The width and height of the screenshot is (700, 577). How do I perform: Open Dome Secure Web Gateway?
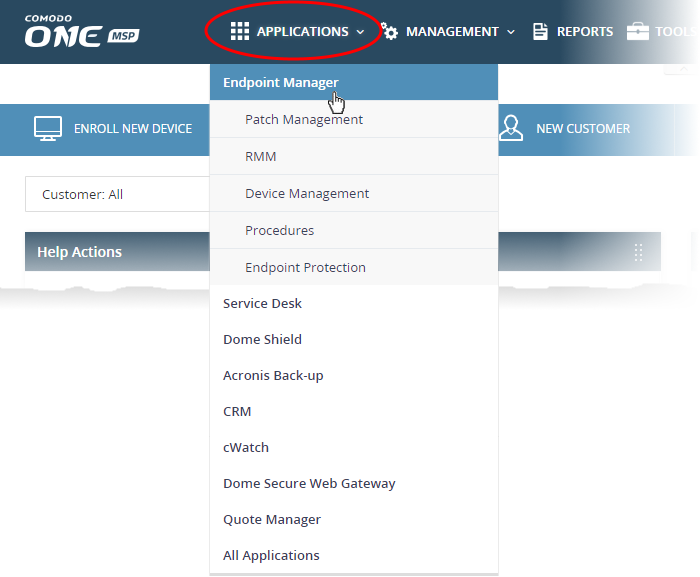coord(354,484)
